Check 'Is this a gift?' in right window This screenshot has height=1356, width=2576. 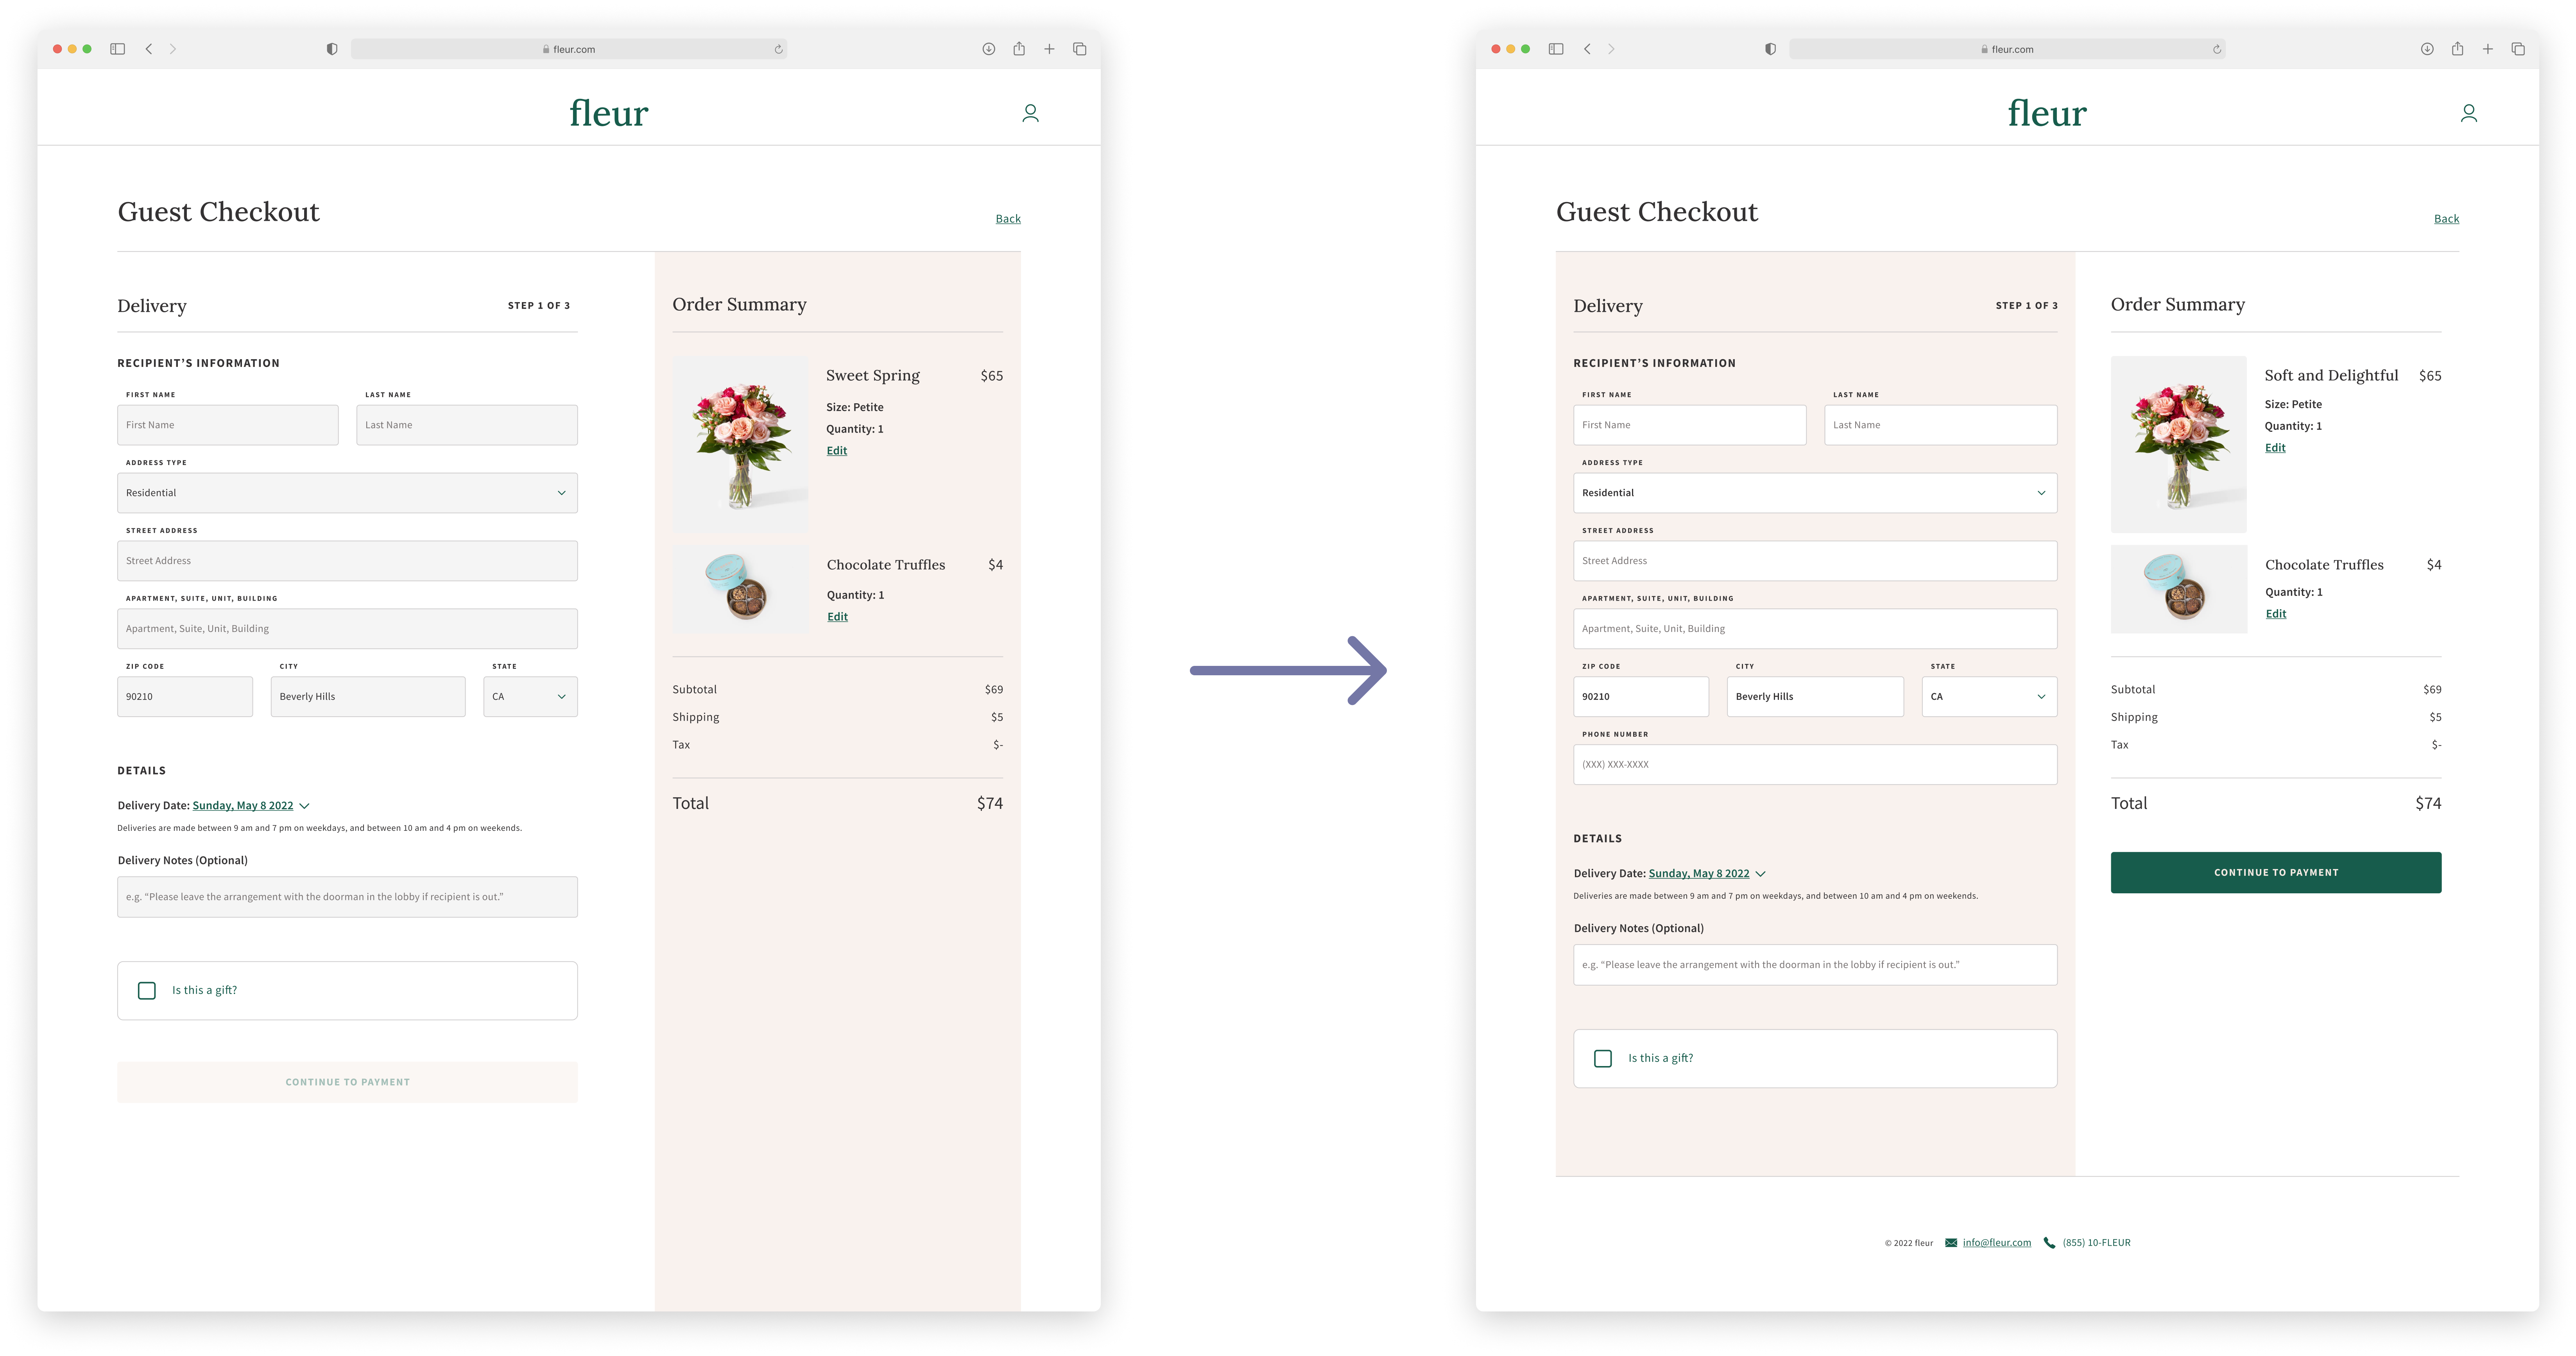coord(1603,1059)
